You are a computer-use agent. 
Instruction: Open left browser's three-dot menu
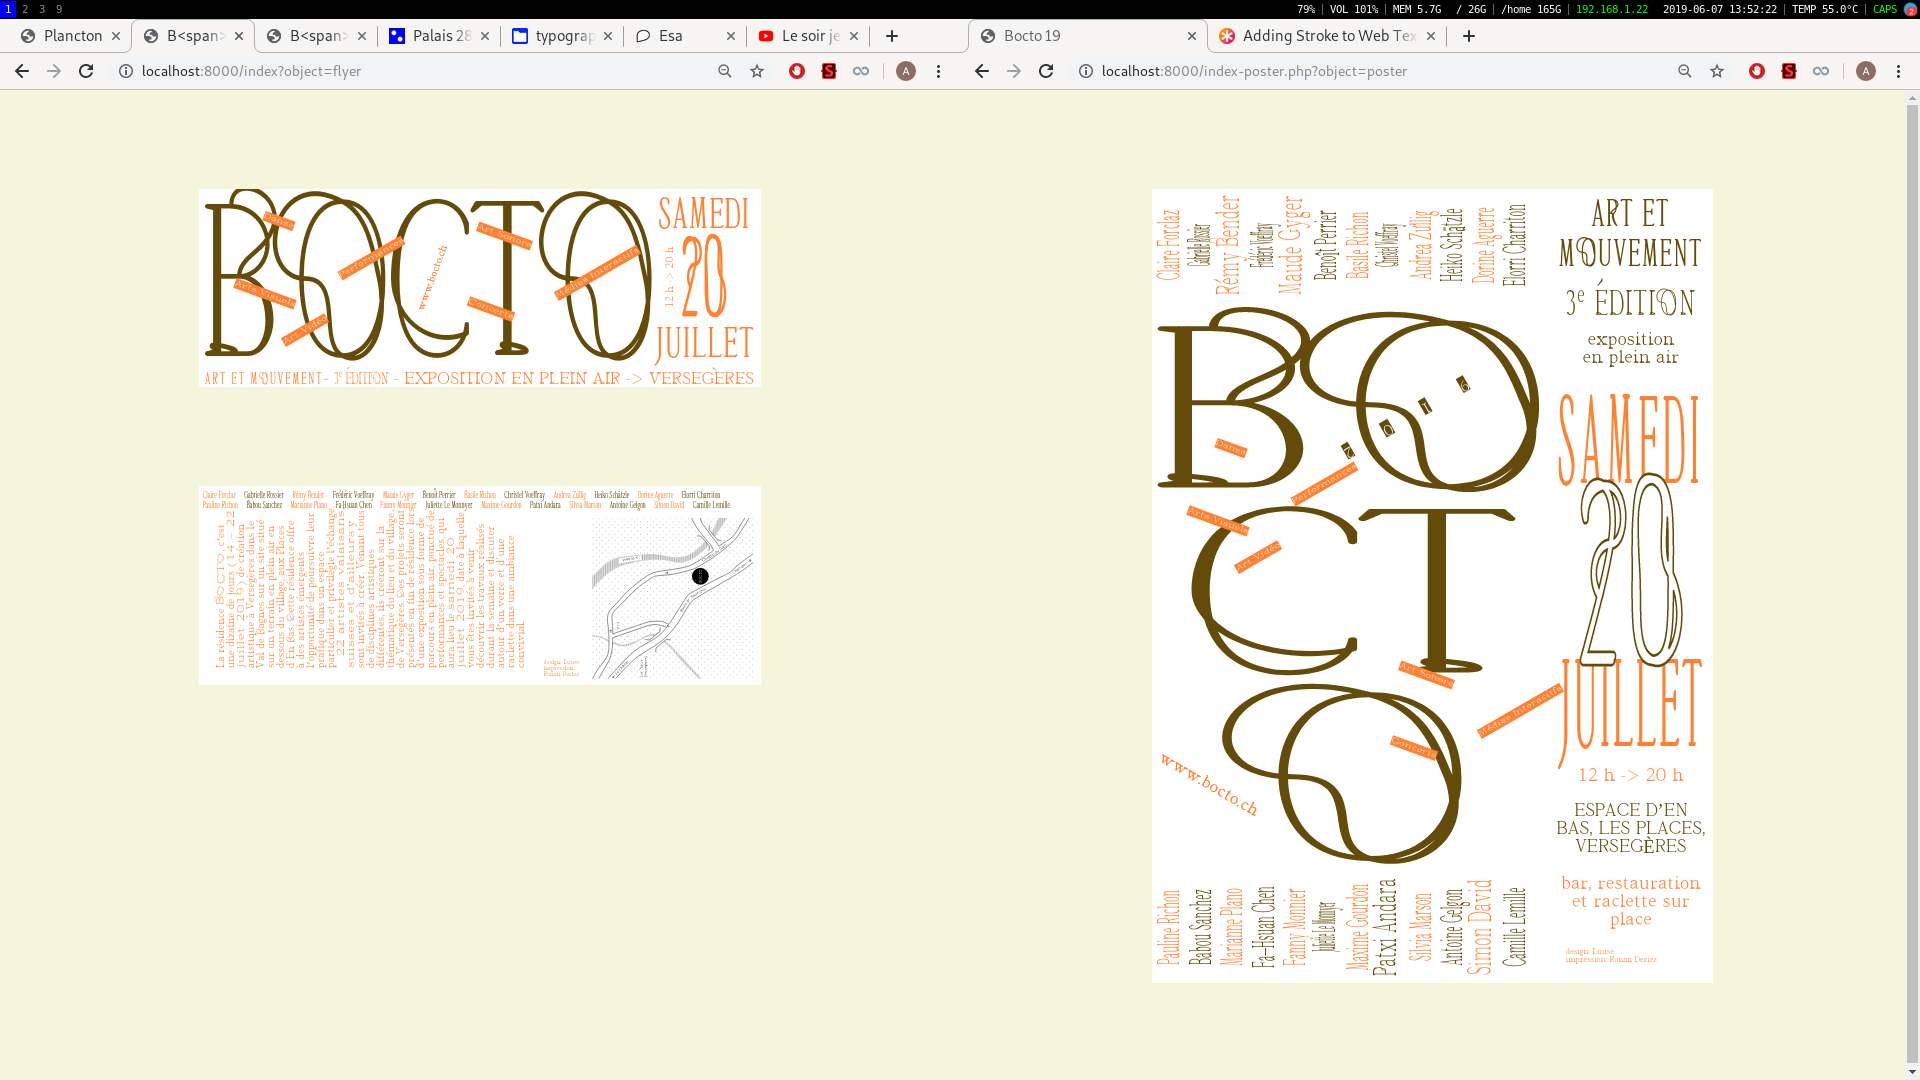[x=938, y=71]
